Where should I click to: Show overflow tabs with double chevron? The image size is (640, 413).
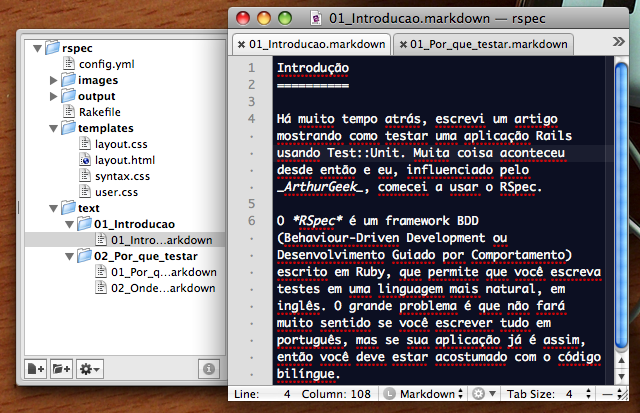tap(619, 42)
